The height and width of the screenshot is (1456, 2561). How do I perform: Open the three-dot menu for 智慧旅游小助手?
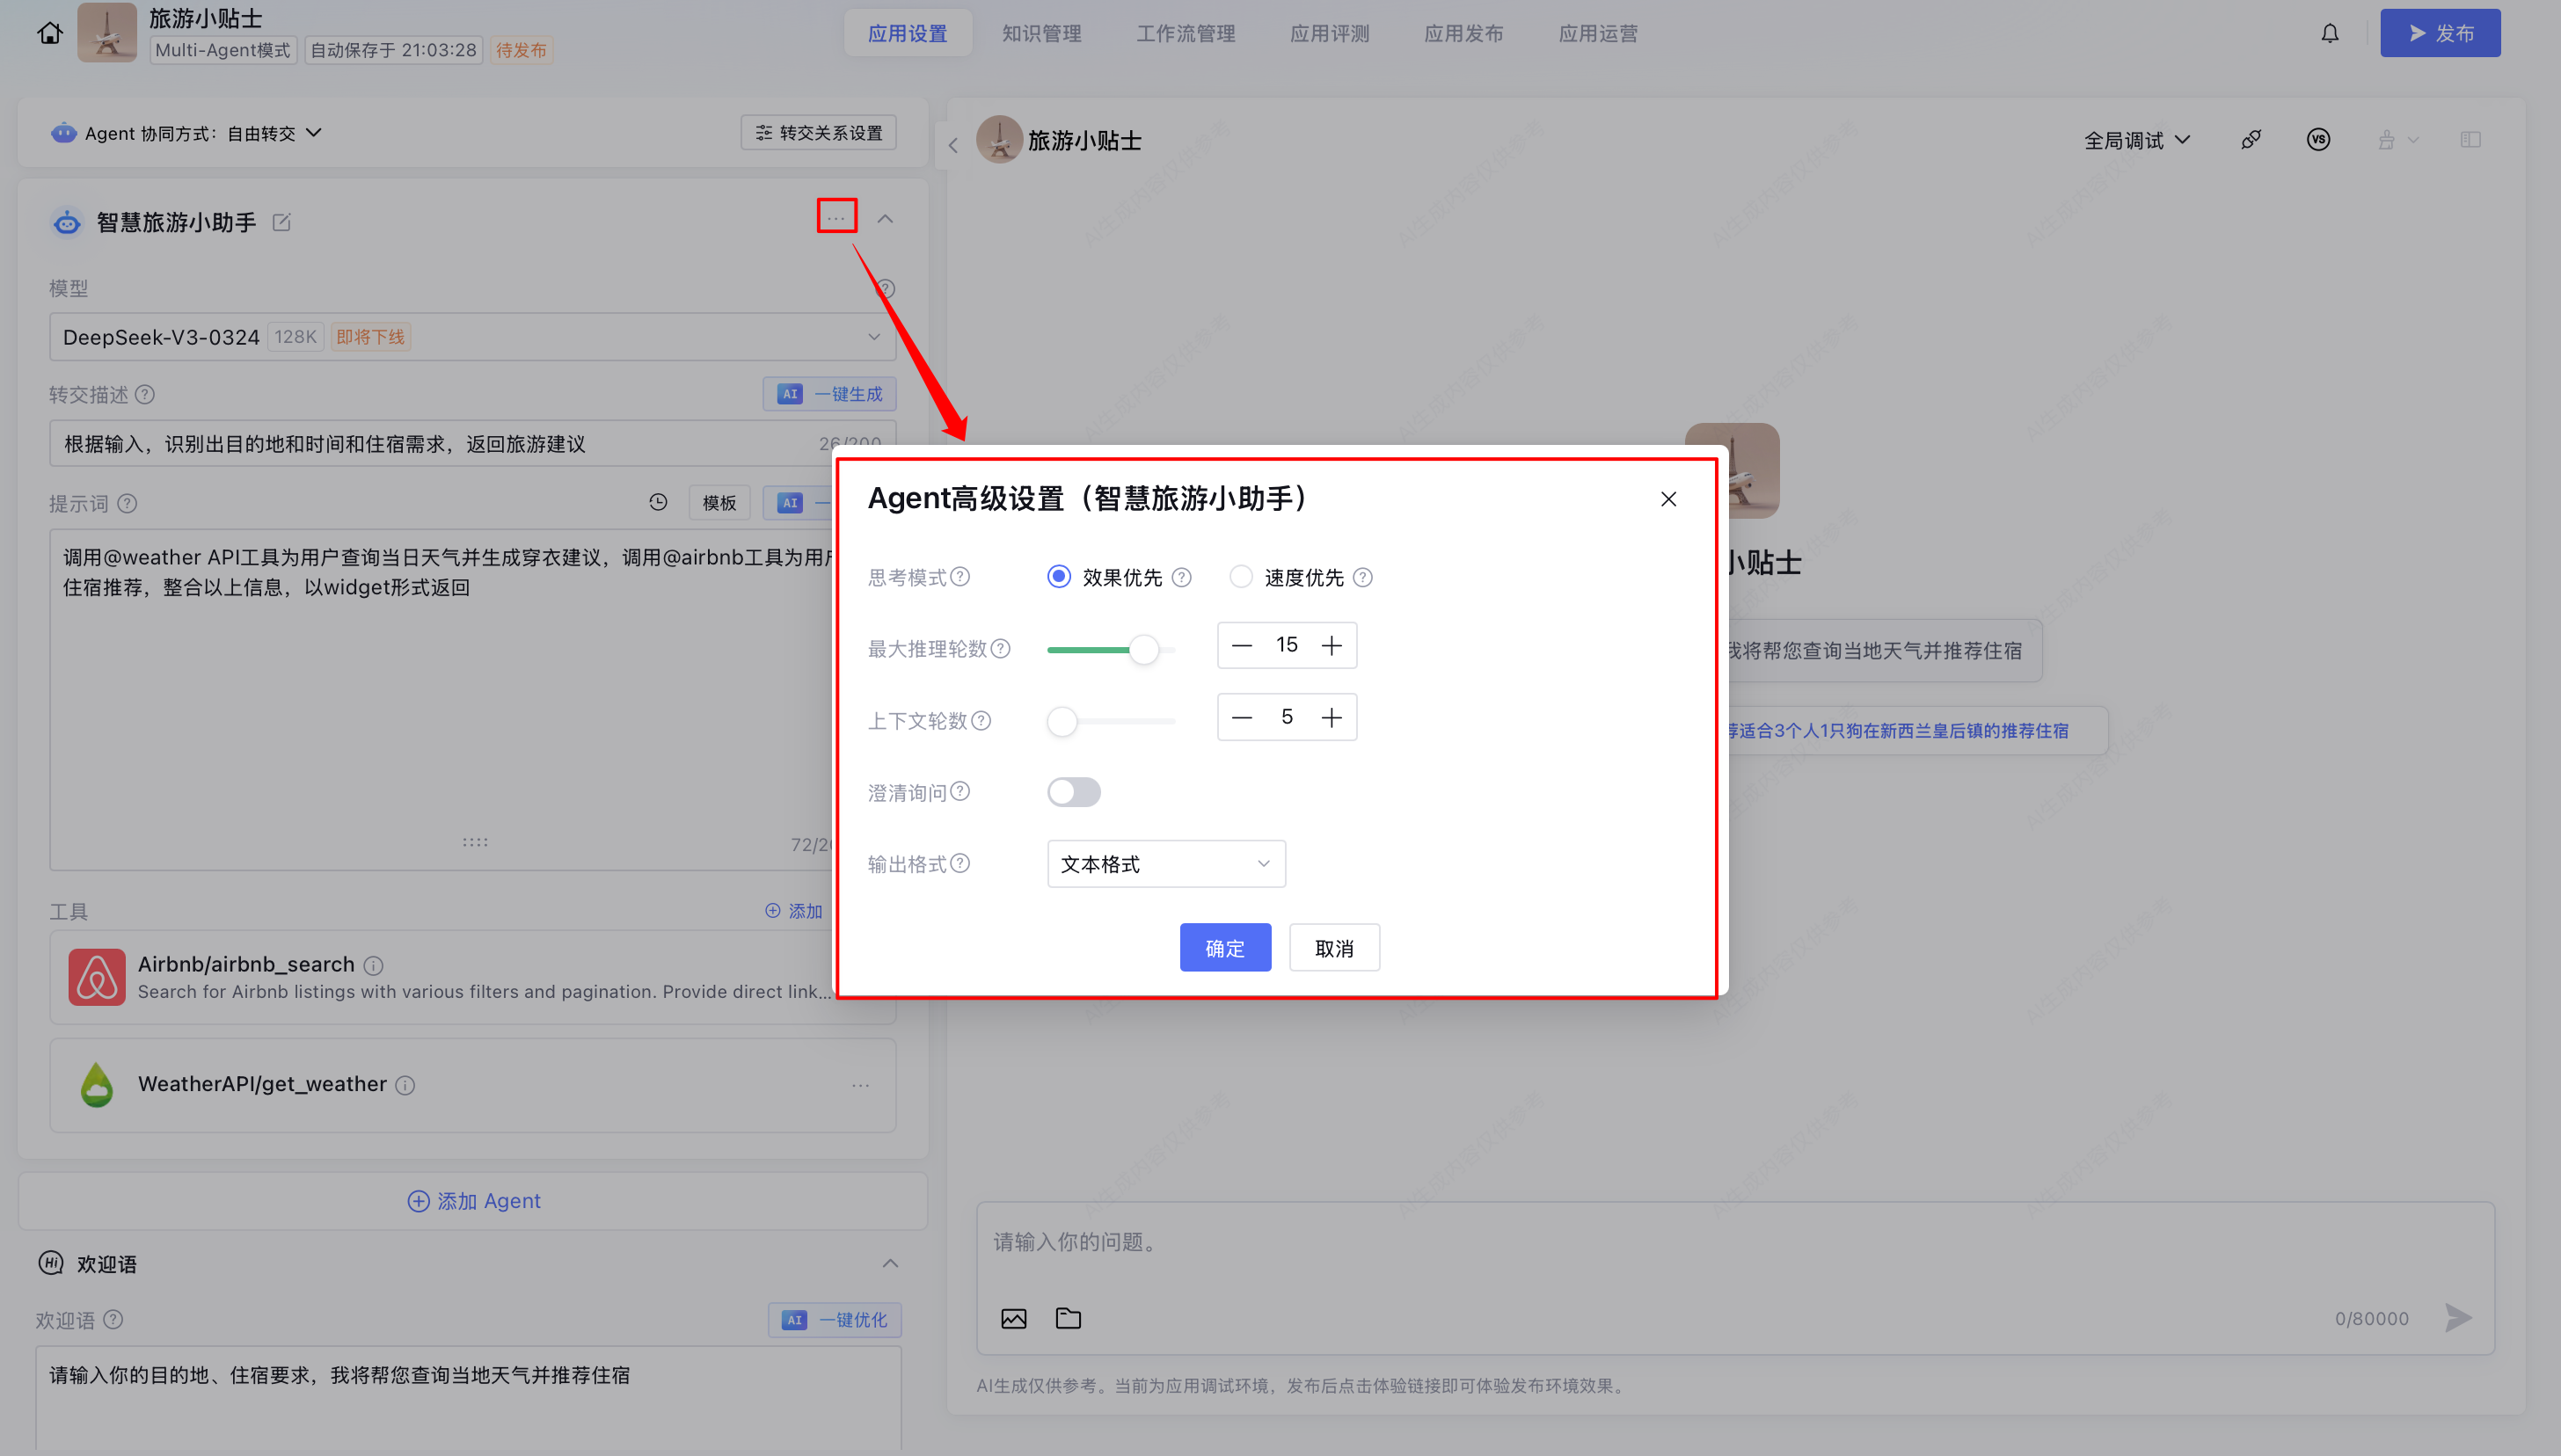click(x=836, y=217)
